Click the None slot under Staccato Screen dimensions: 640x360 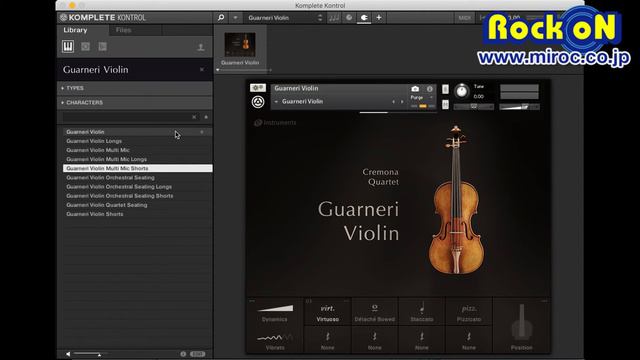click(422, 340)
